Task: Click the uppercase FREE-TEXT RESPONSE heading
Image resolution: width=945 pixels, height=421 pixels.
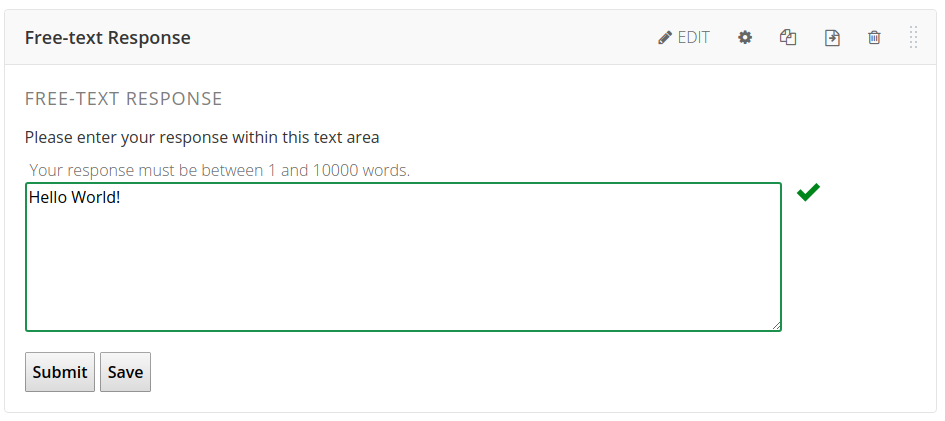Action: click(x=123, y=99)
